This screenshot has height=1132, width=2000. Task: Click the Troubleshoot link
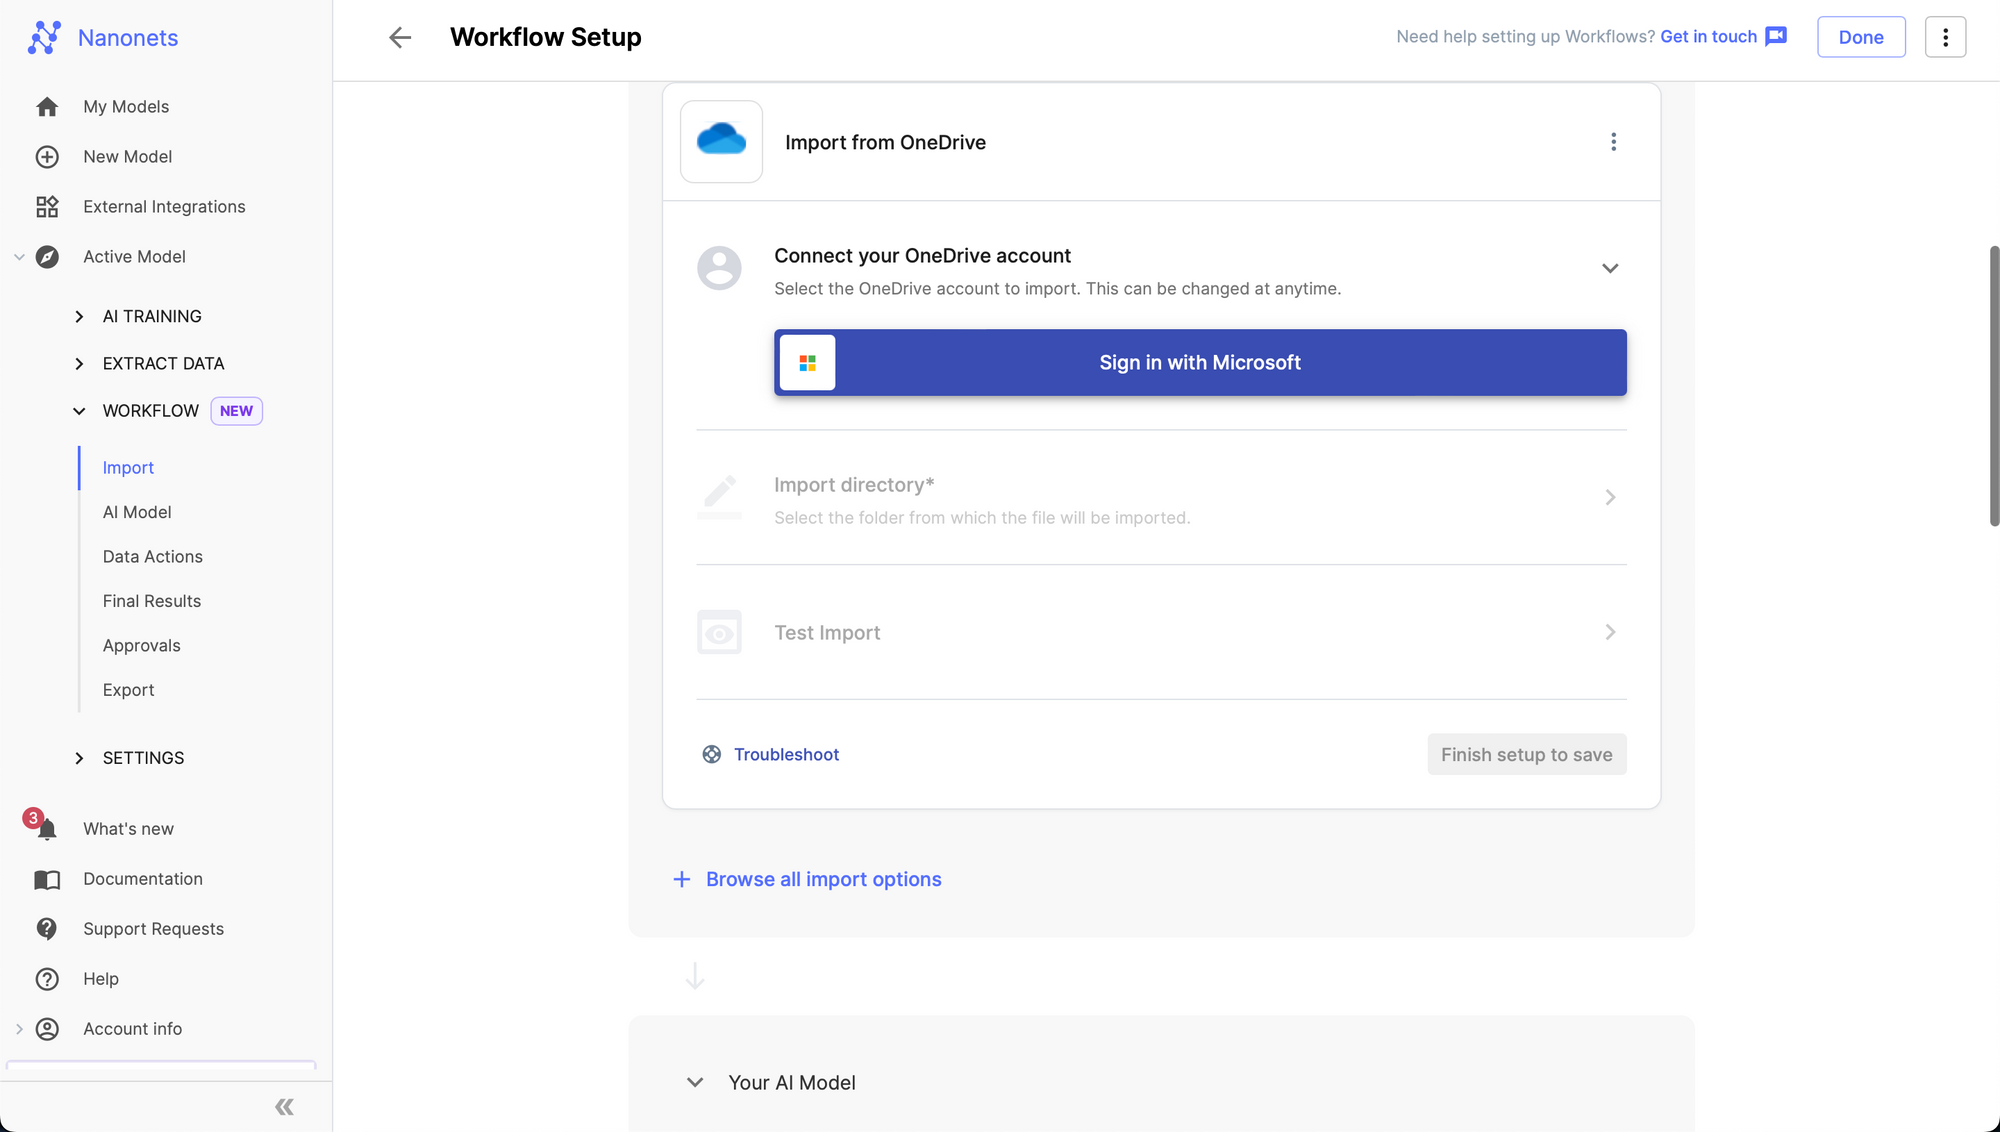(x=786, y=755)
